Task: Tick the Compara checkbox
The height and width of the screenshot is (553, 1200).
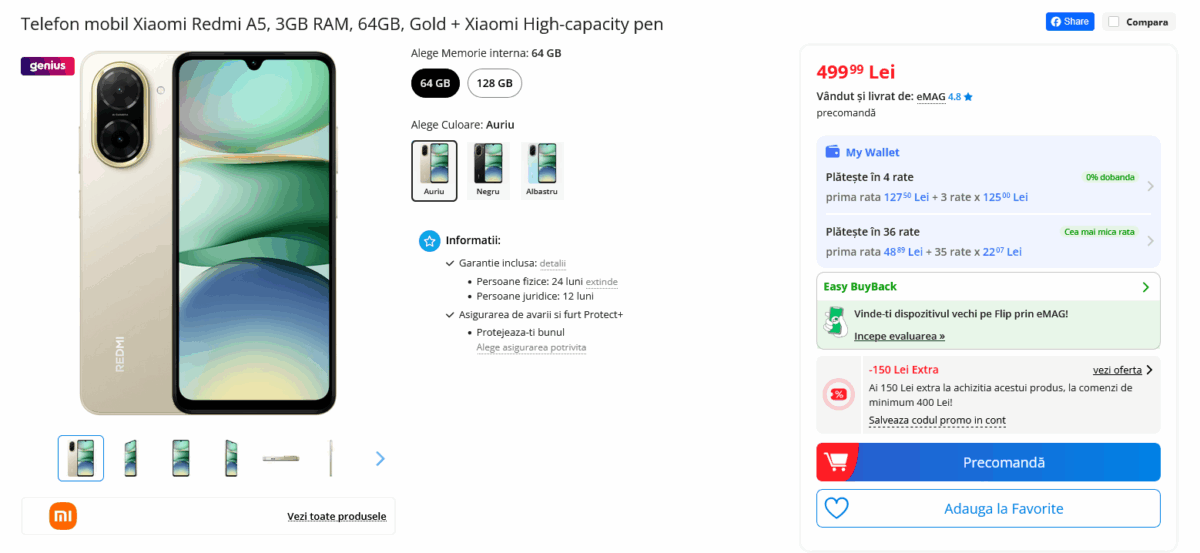Action: 1114,22
